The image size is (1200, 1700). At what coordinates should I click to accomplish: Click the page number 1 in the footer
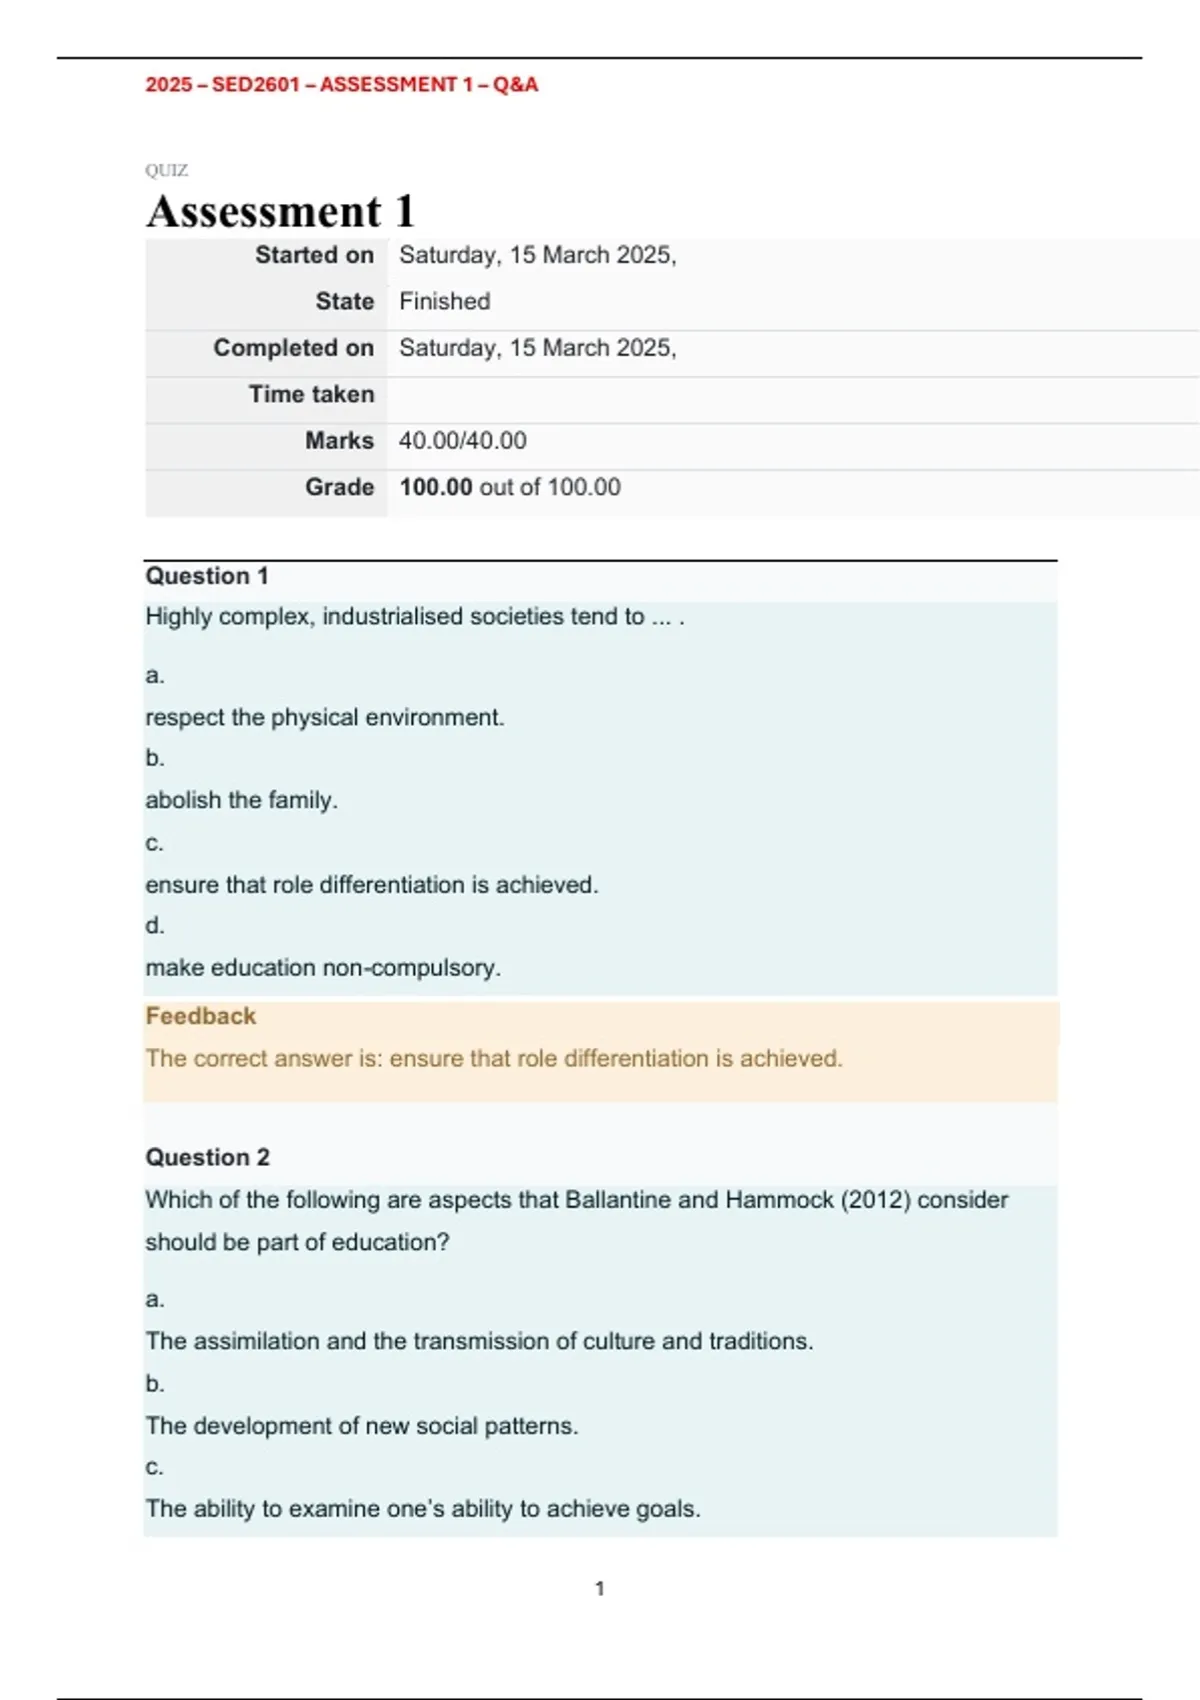coord(600,1588)
